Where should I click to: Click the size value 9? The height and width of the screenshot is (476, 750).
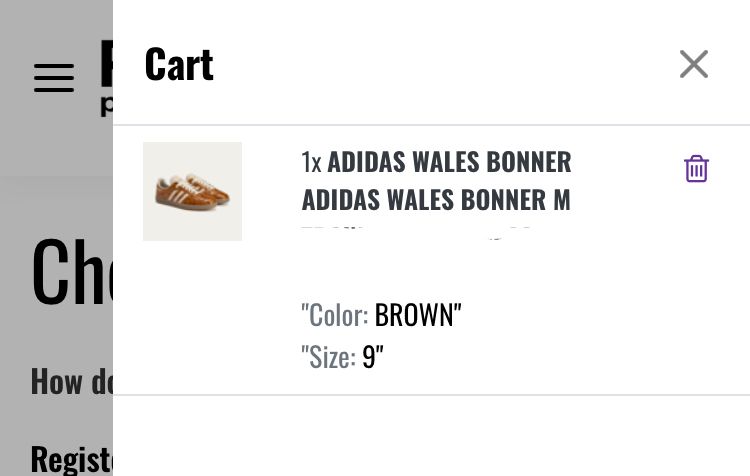click(x=369, y=357)
